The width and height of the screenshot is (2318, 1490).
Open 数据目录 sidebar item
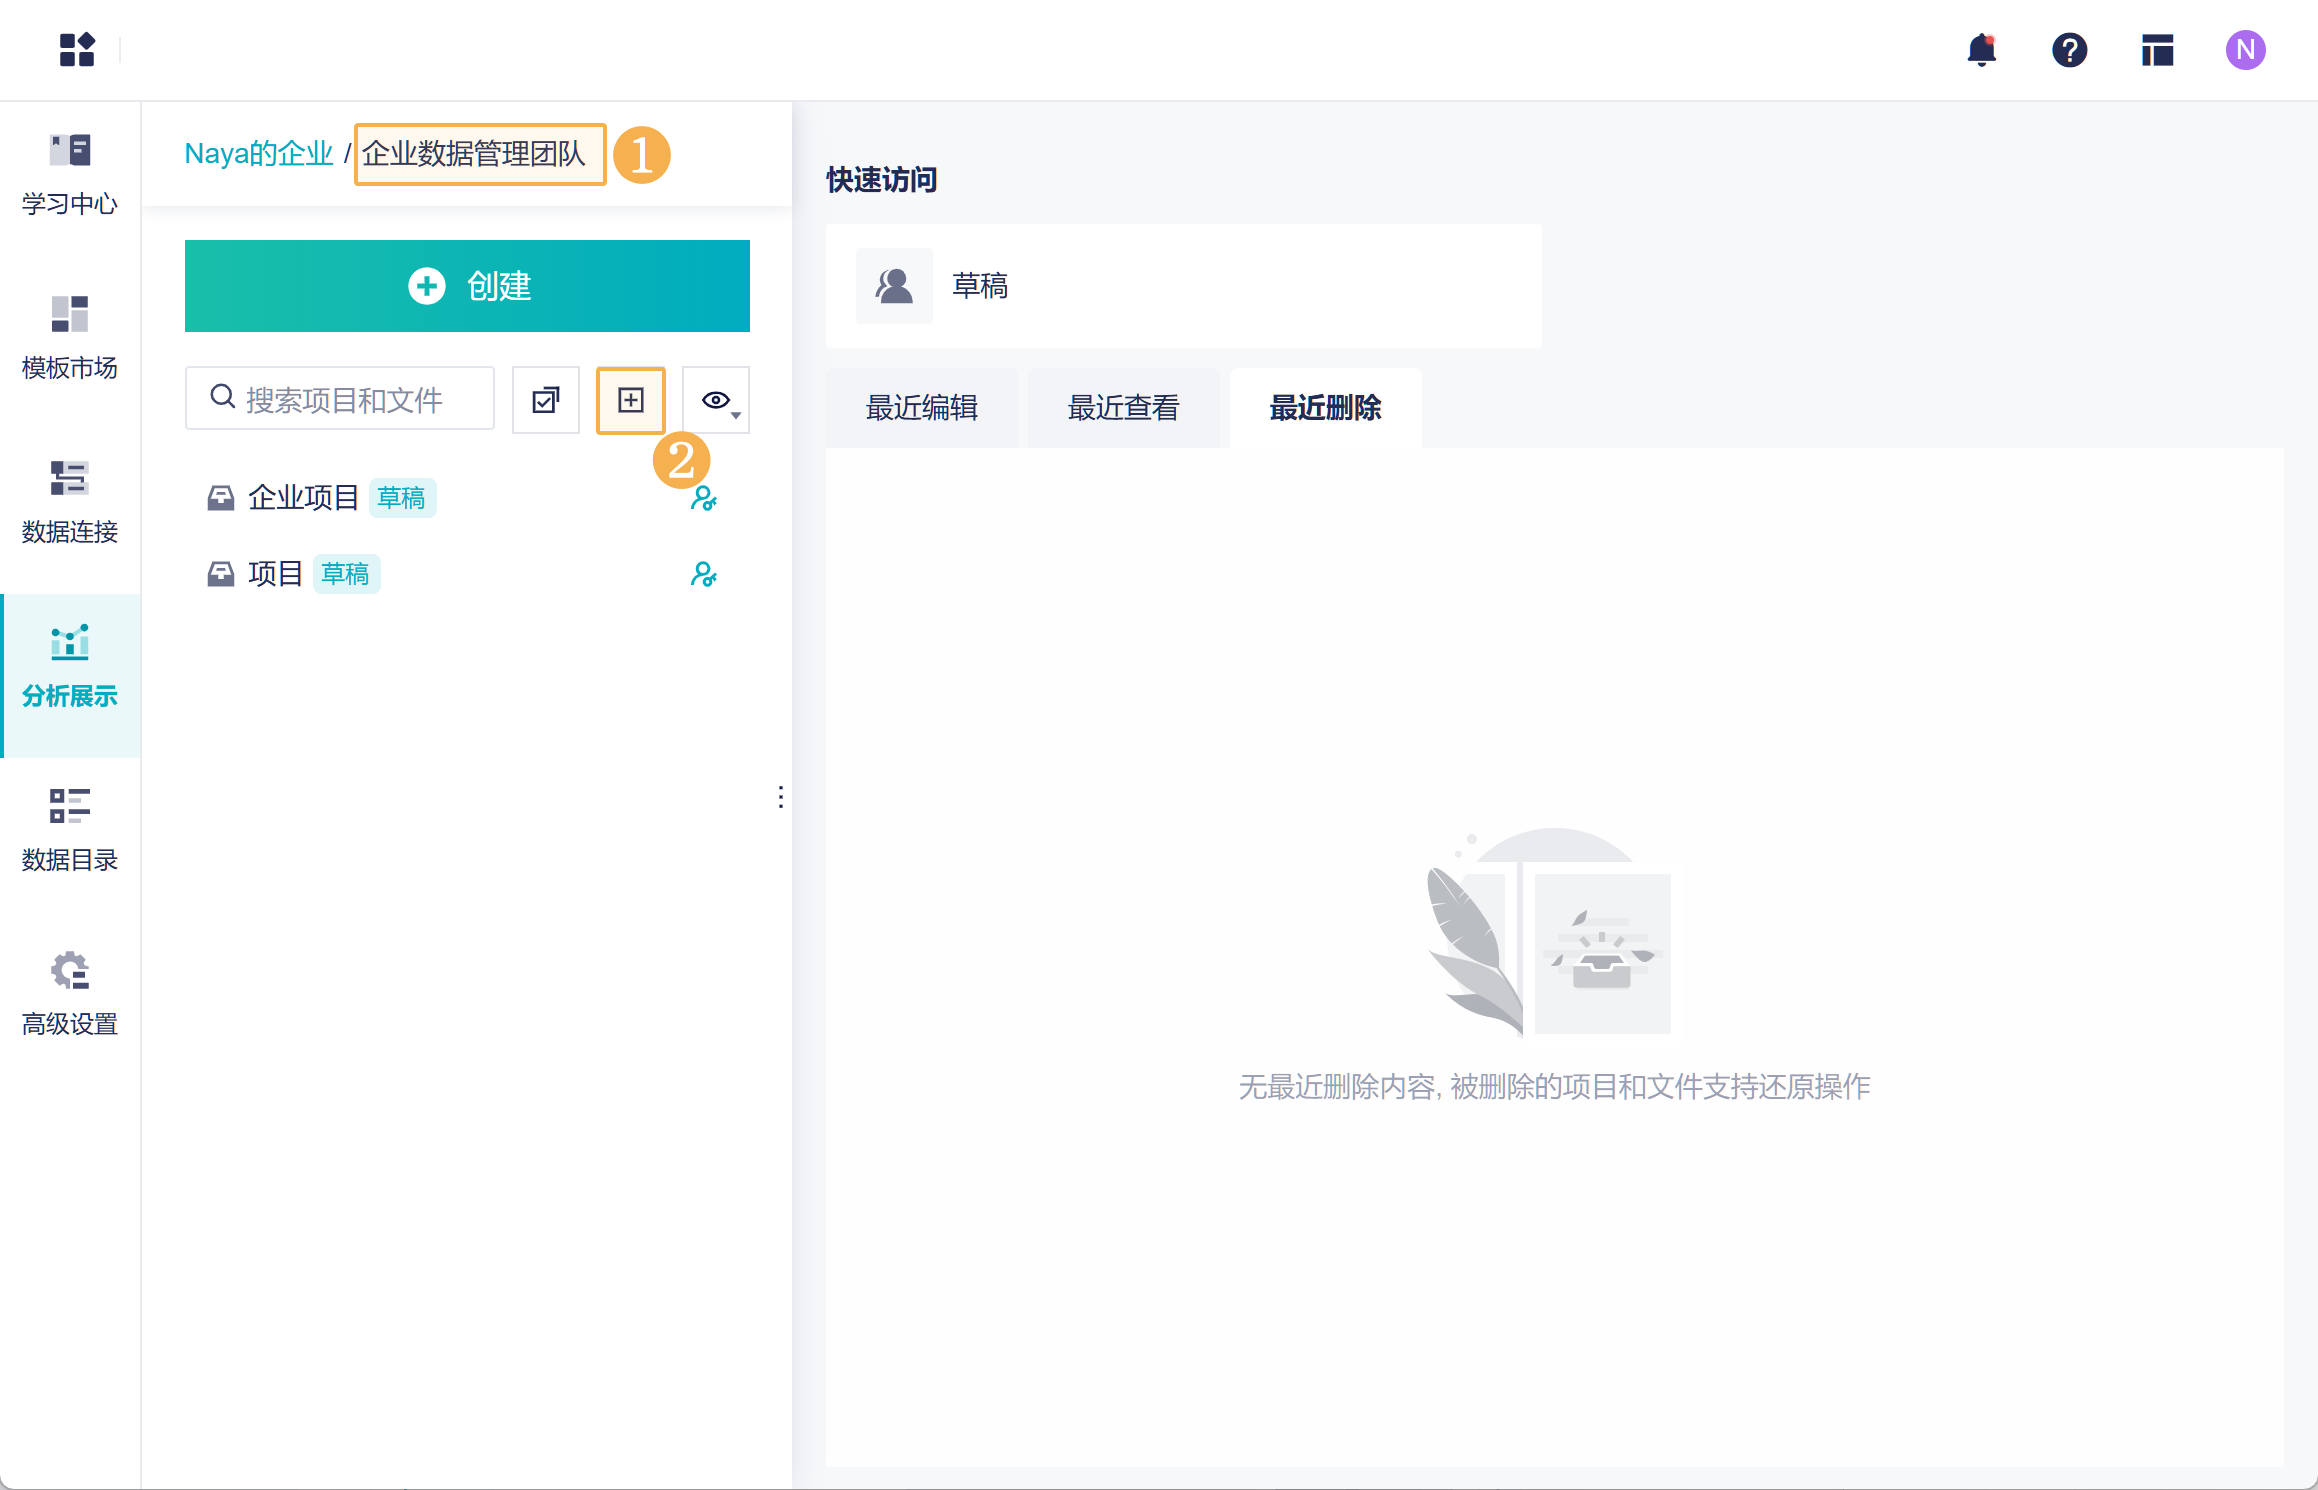tap(70, 831)
